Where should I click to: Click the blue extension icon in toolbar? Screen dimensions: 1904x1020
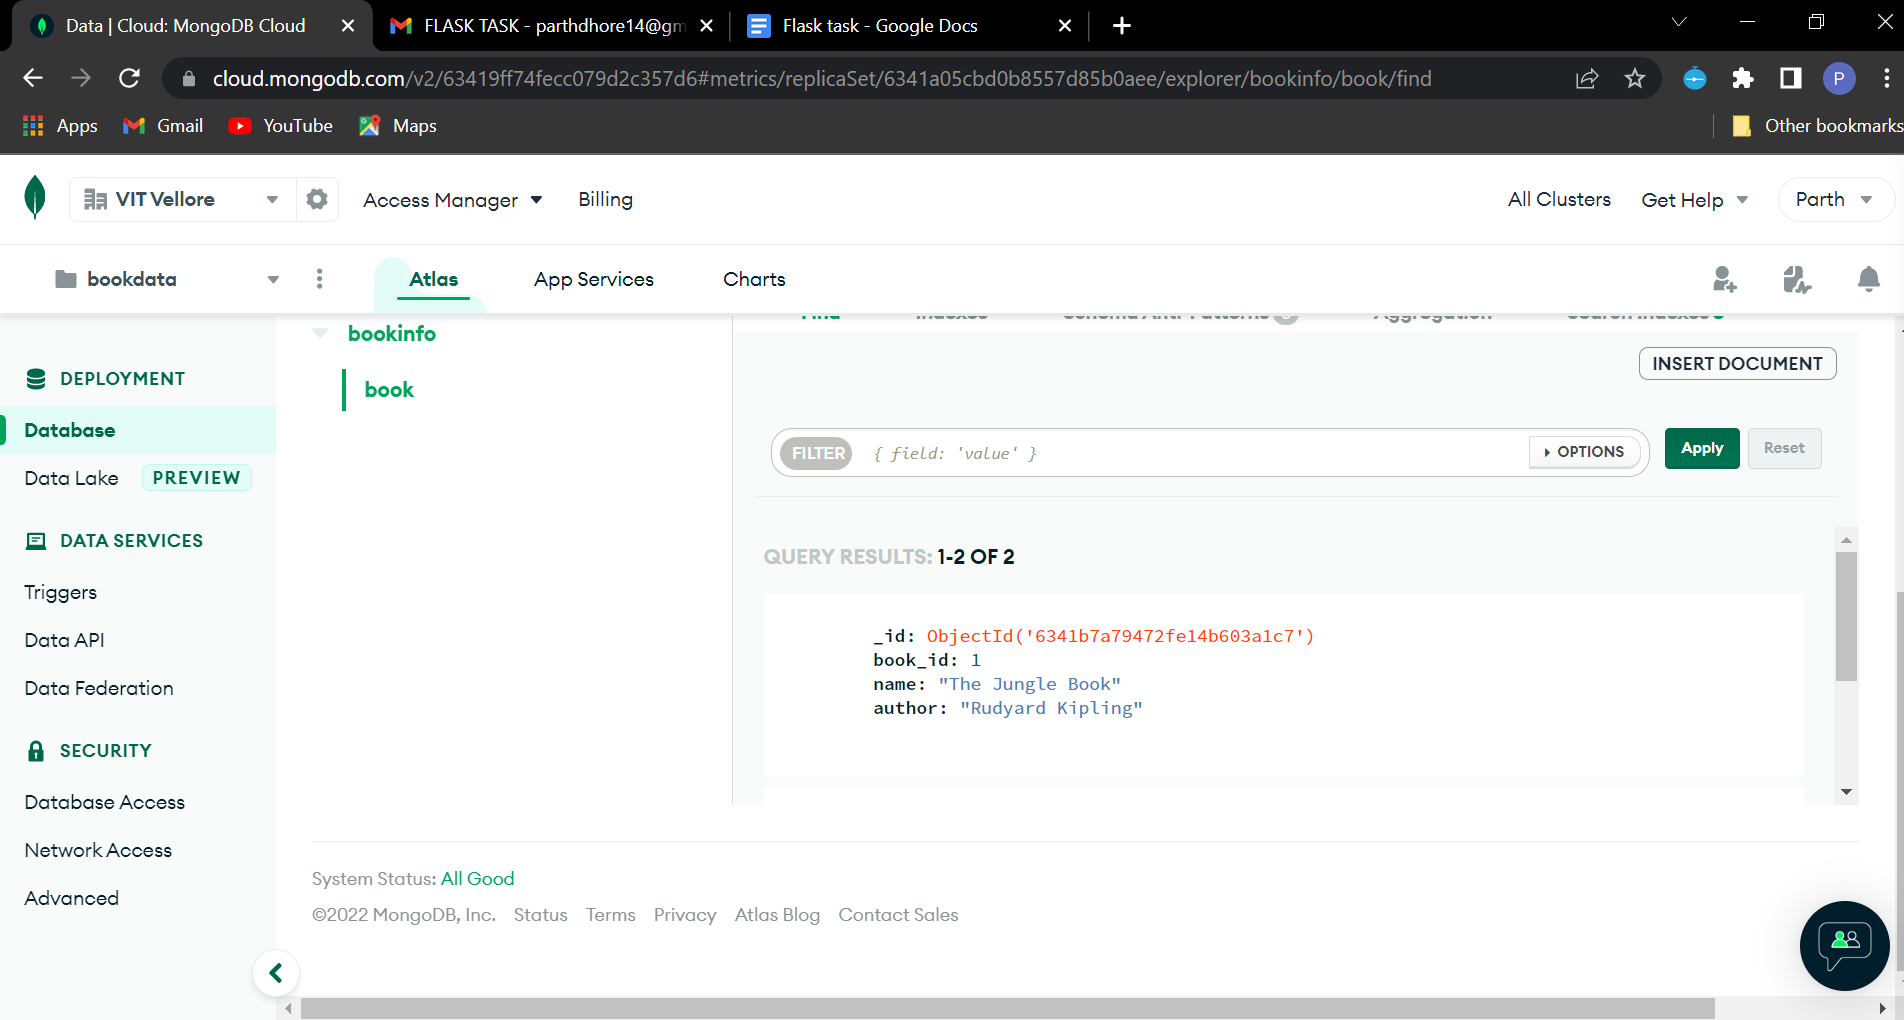1695,78
